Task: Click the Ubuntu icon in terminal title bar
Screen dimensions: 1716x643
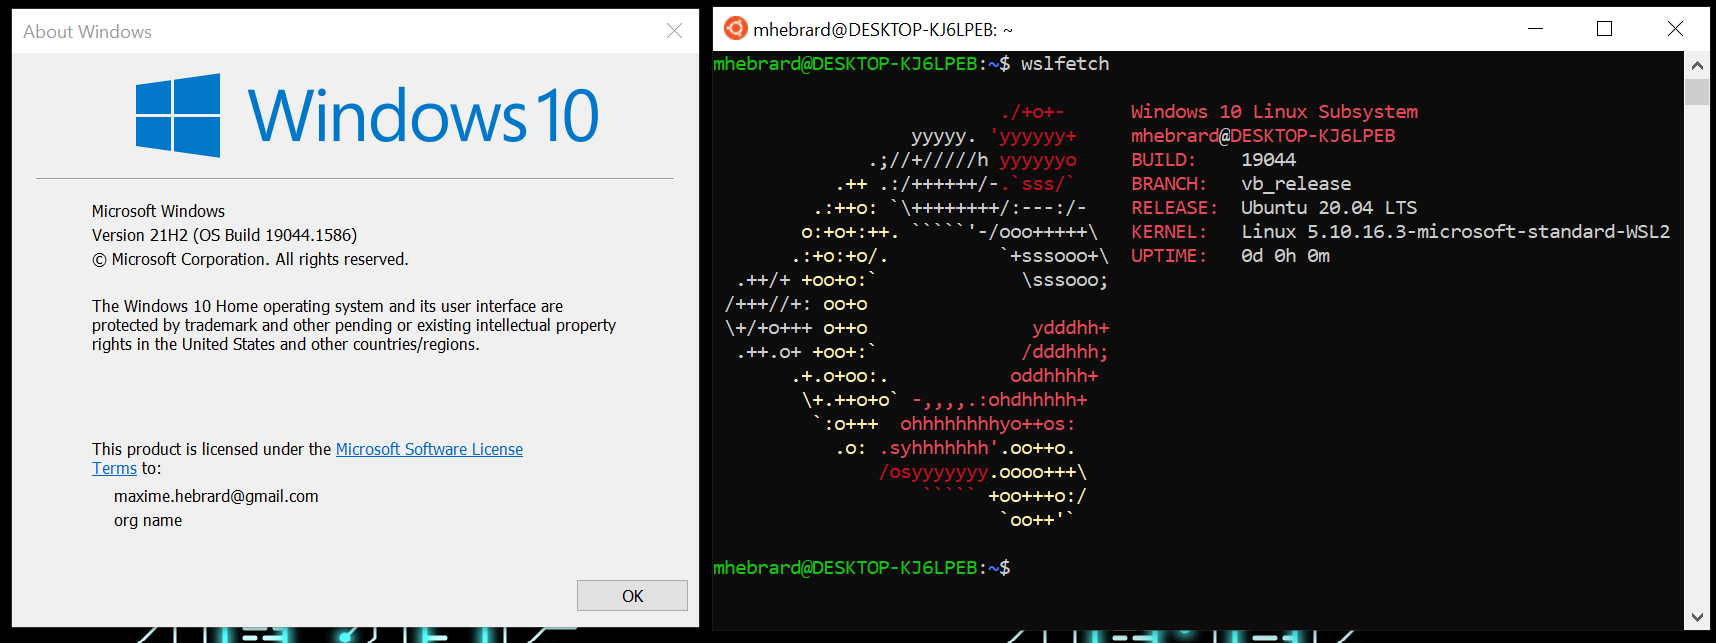Action: [x=735, y=29]
